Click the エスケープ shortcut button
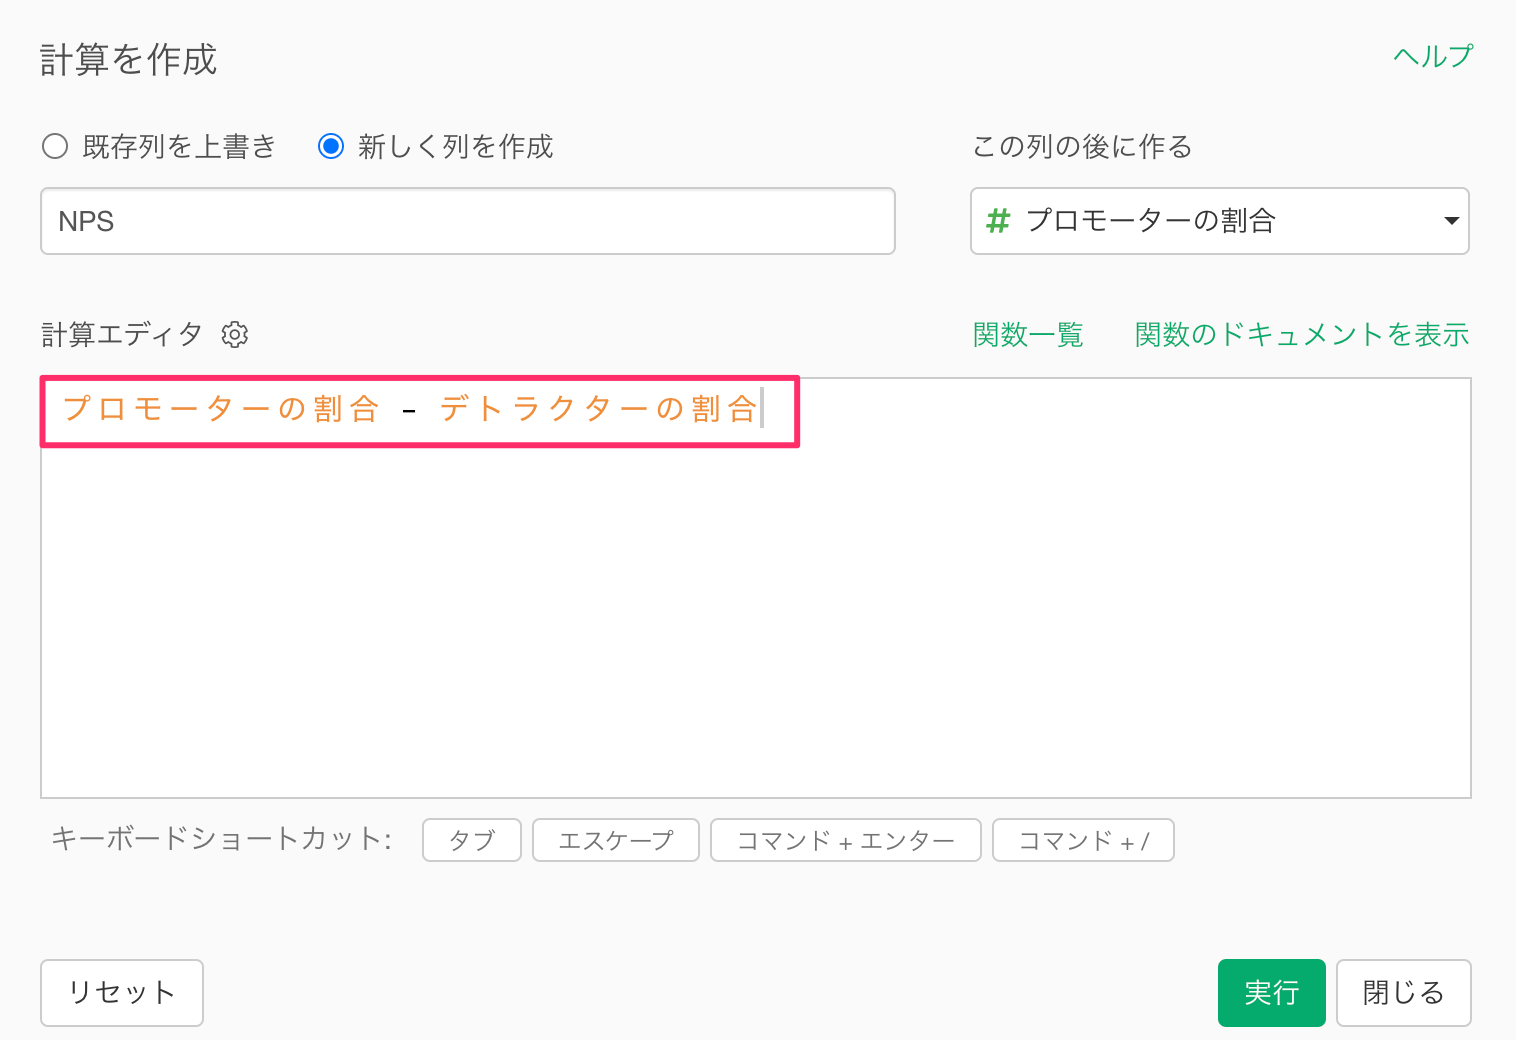 pos(616,840)
